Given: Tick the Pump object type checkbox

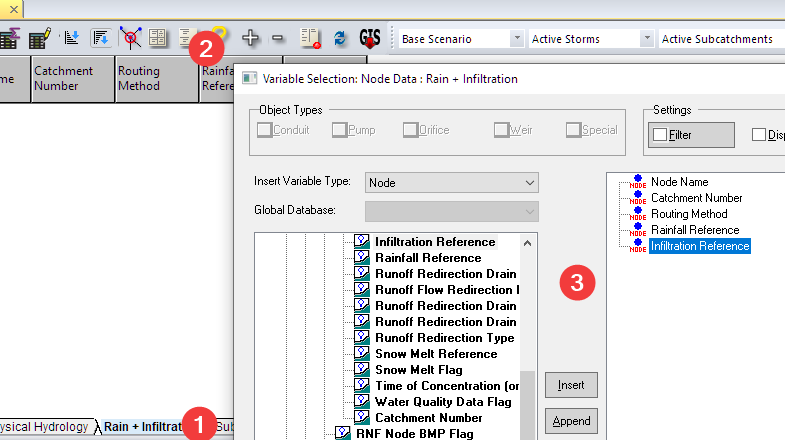Looking at the screenshot, I should [x=339, y=130].
